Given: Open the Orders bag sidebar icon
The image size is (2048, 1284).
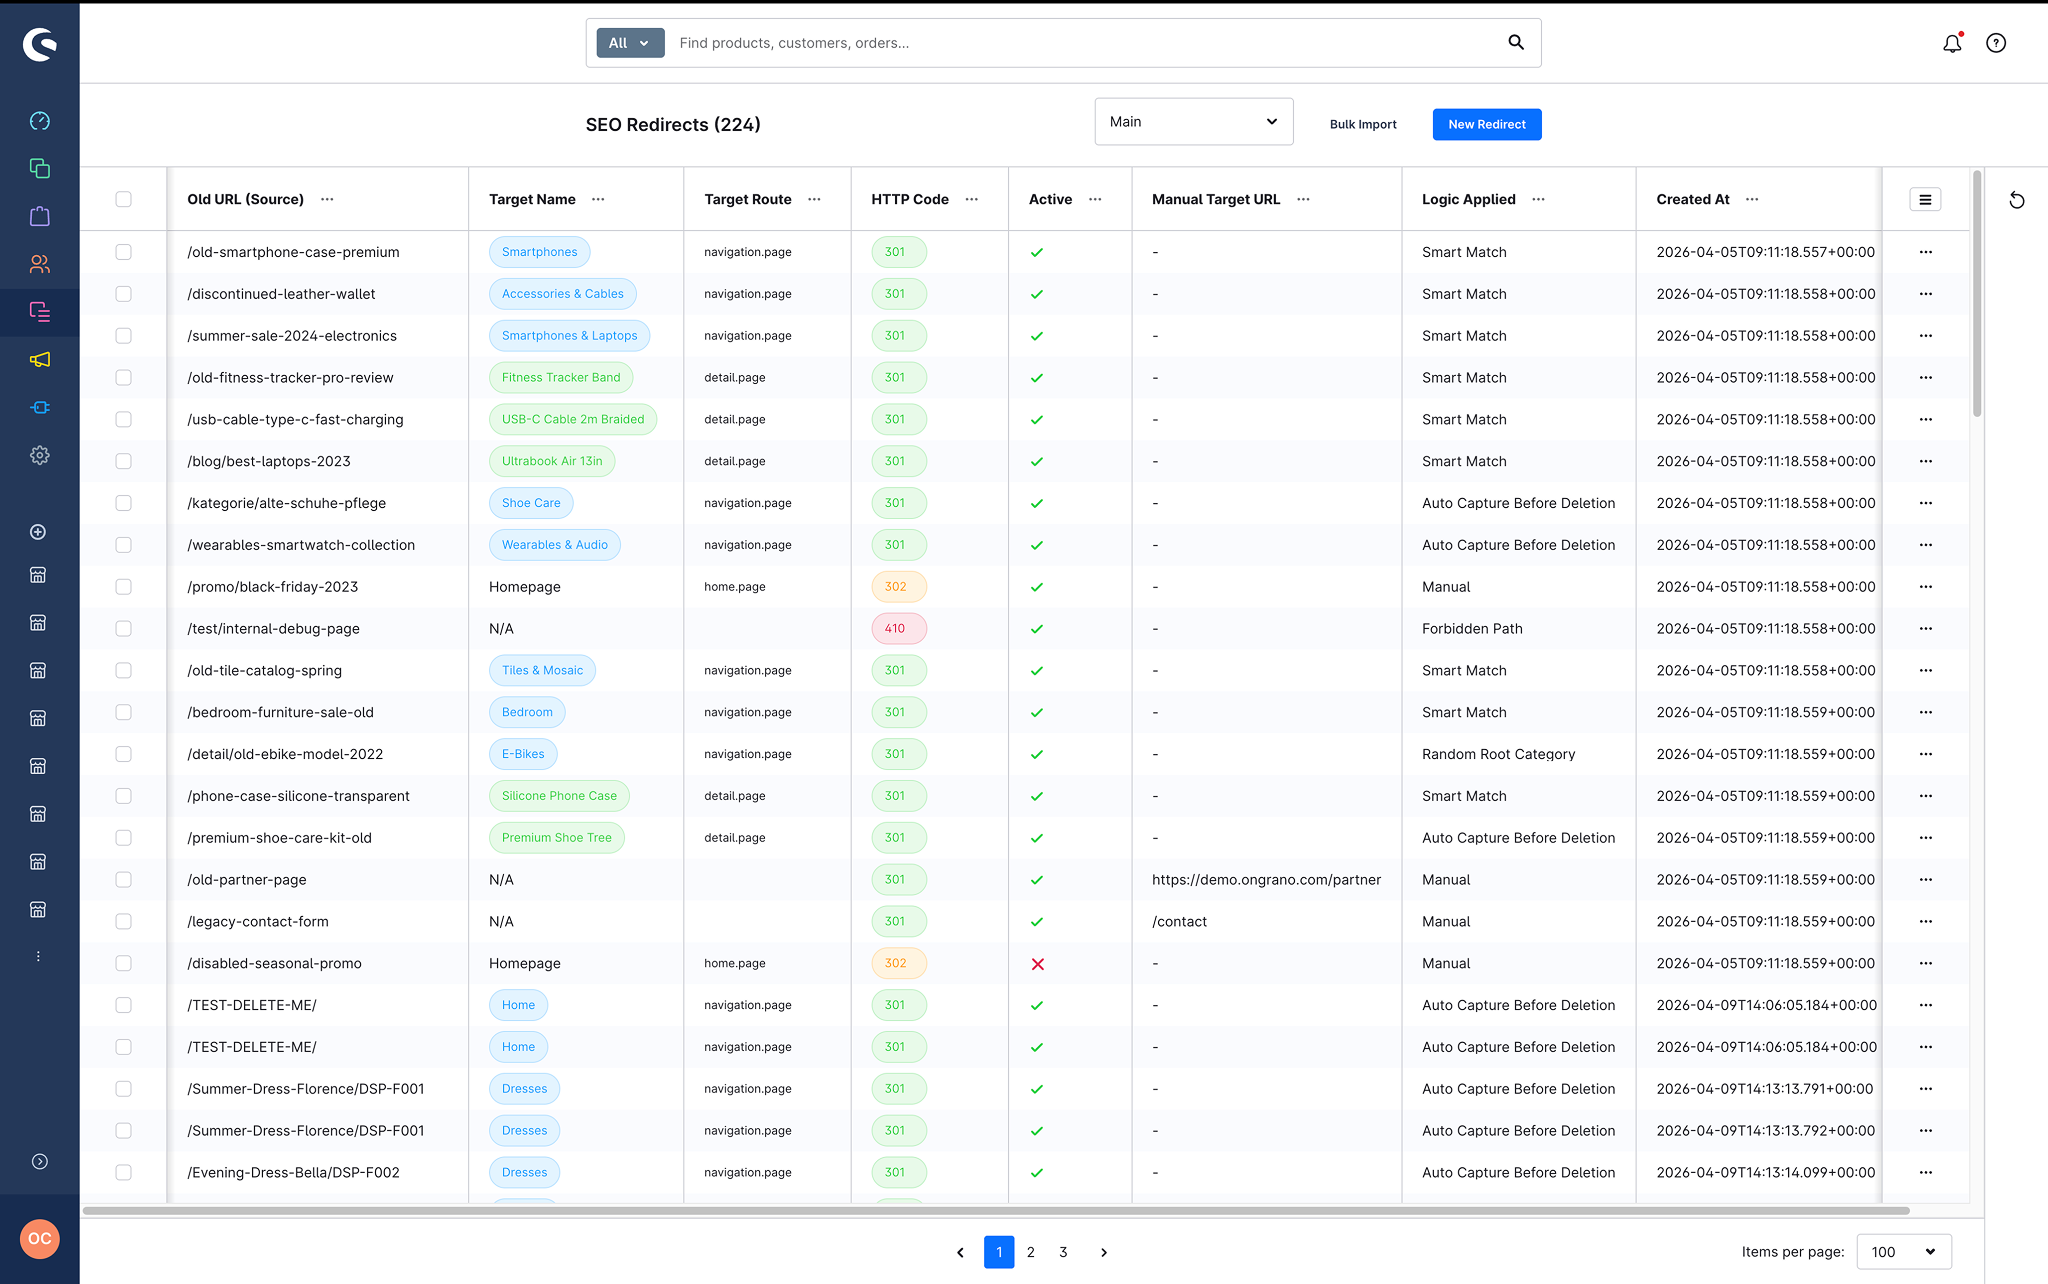Looking at the screenshot, I should (39, 216).
